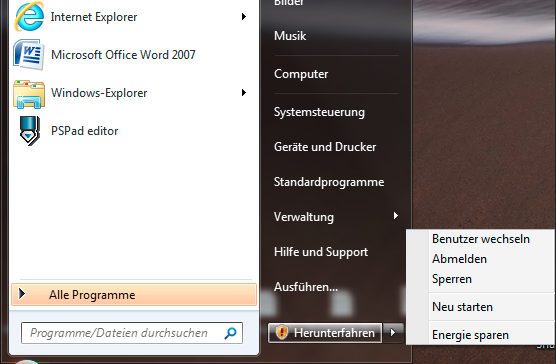Open Geräte und Drucker
The height and width of the screenshot is (364, 556).
[325, 147]
